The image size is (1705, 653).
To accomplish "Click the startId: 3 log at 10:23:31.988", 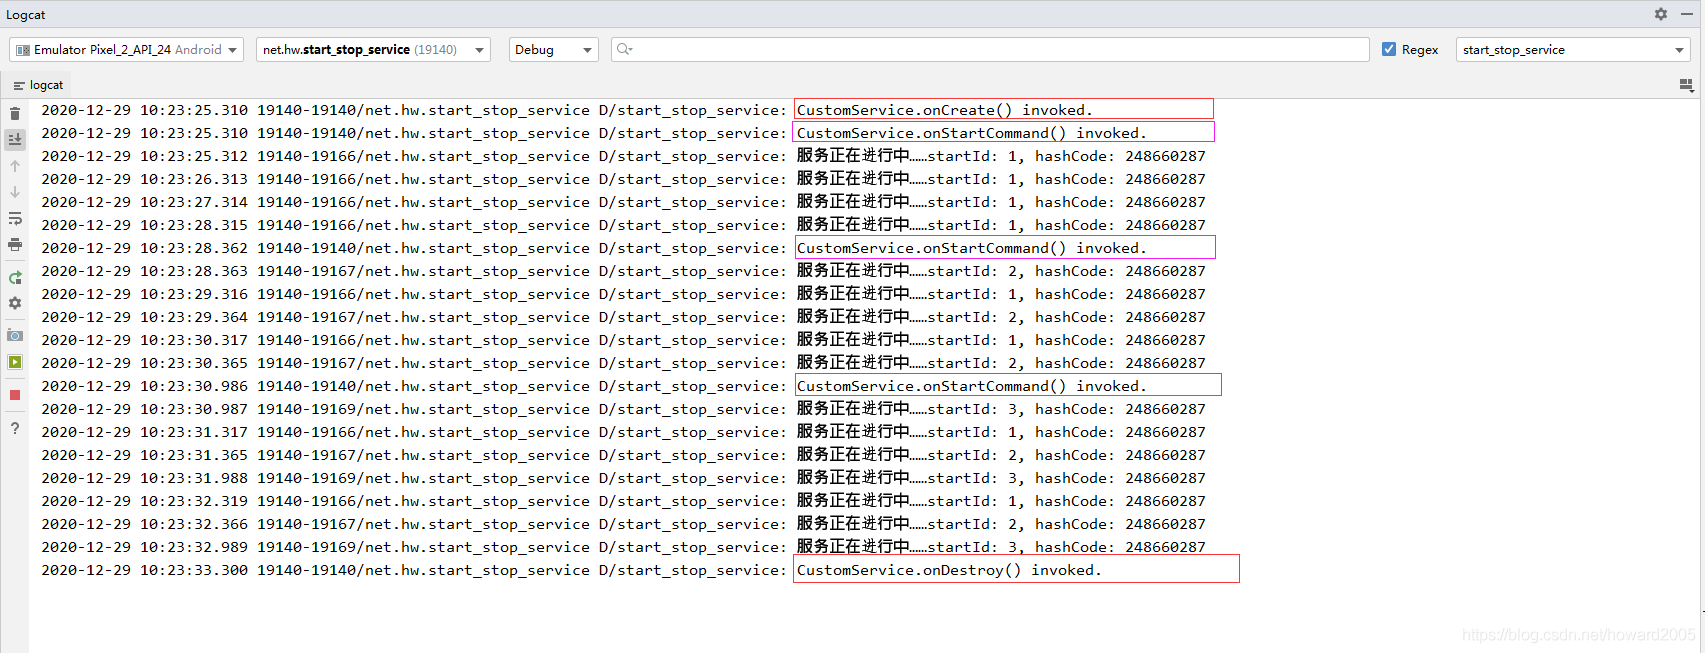I will click(x=1001, y=478).
